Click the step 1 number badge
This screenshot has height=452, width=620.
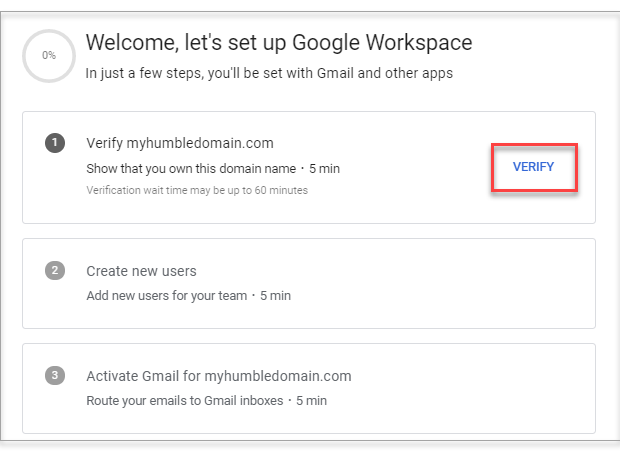click(54, 143)
